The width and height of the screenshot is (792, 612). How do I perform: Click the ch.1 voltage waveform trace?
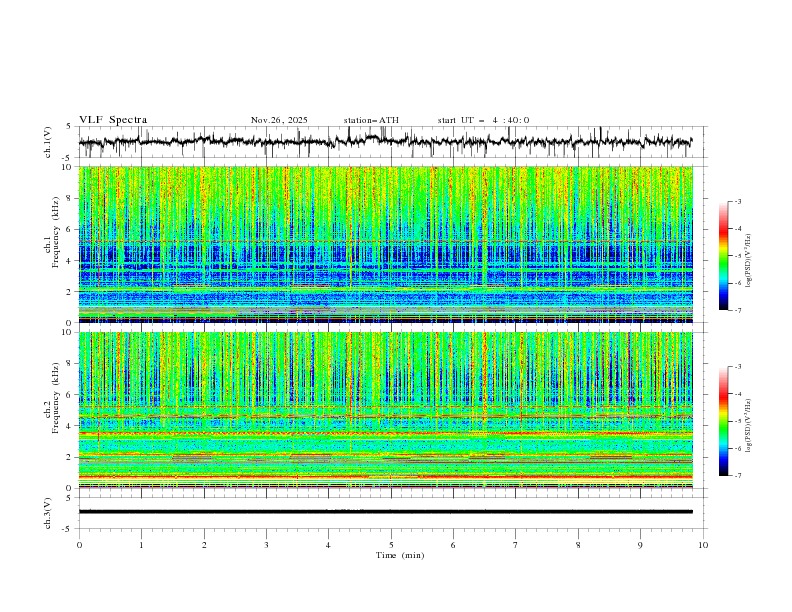tap(385, 142)
